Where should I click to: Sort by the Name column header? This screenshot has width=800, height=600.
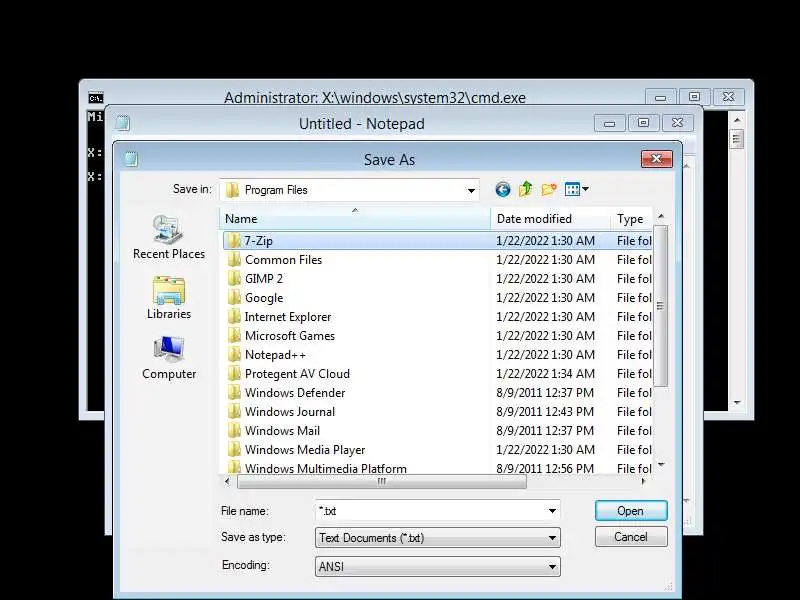click(355, 219)
